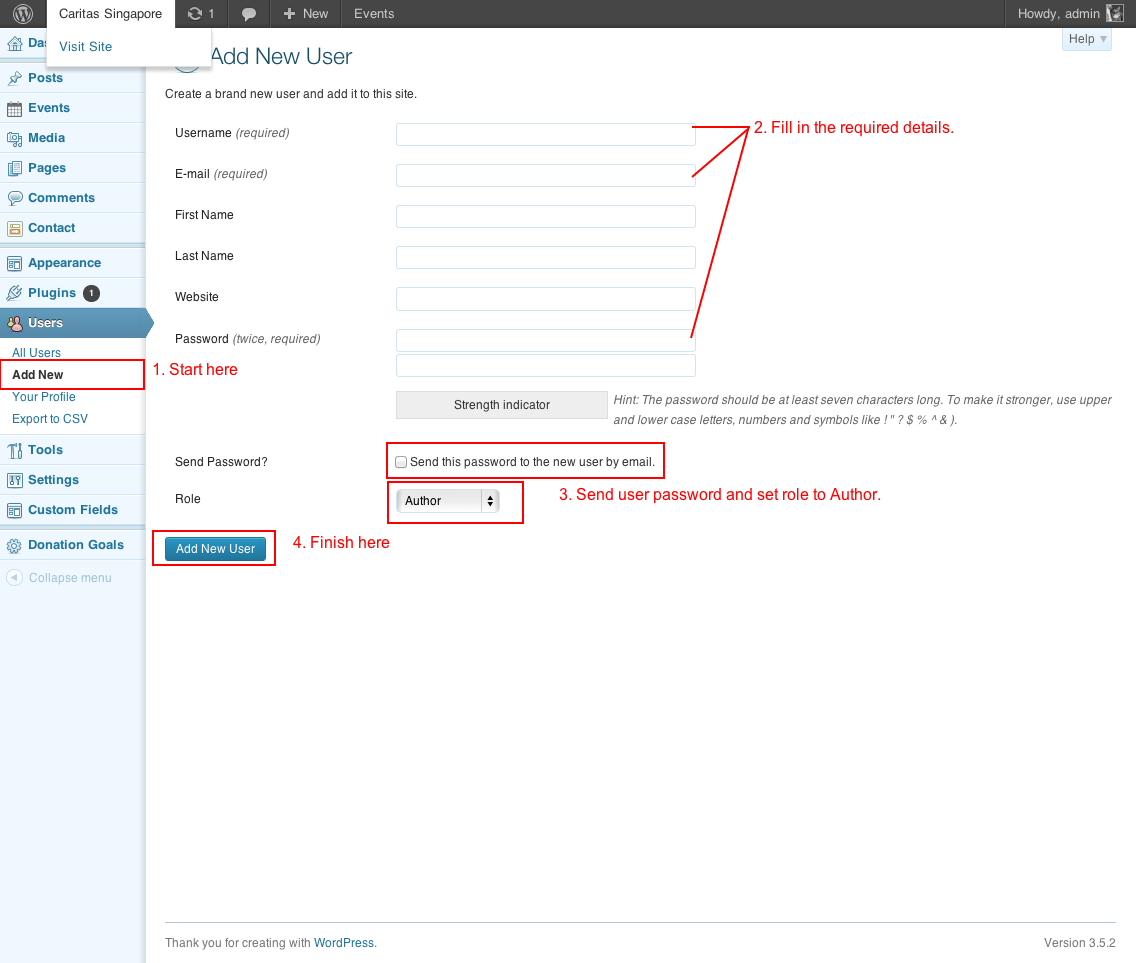Screen dimensions: 1136x963
Task: Open the Caritas Singapore site menu
Action: [110, 14]
